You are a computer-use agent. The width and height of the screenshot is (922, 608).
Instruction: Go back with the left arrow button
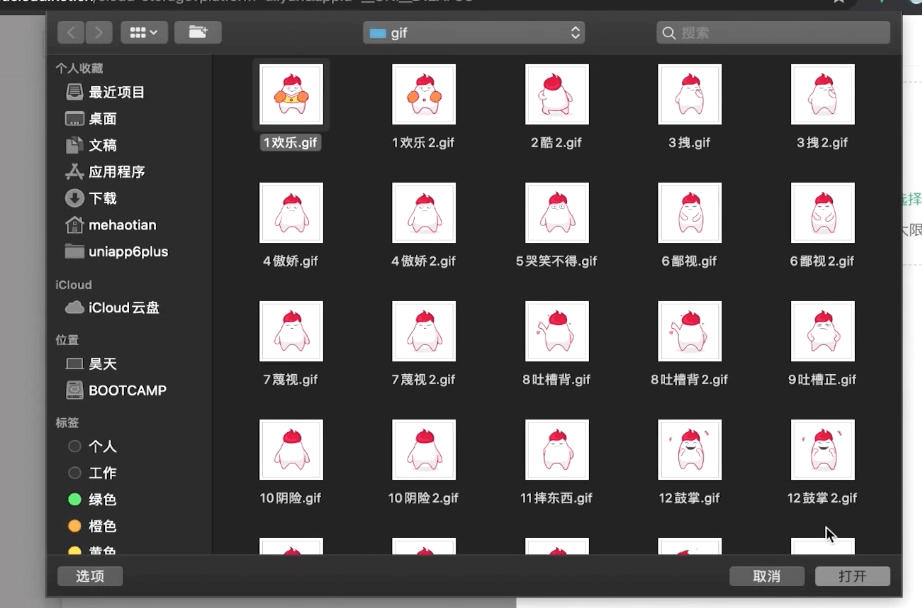(71, 32)
